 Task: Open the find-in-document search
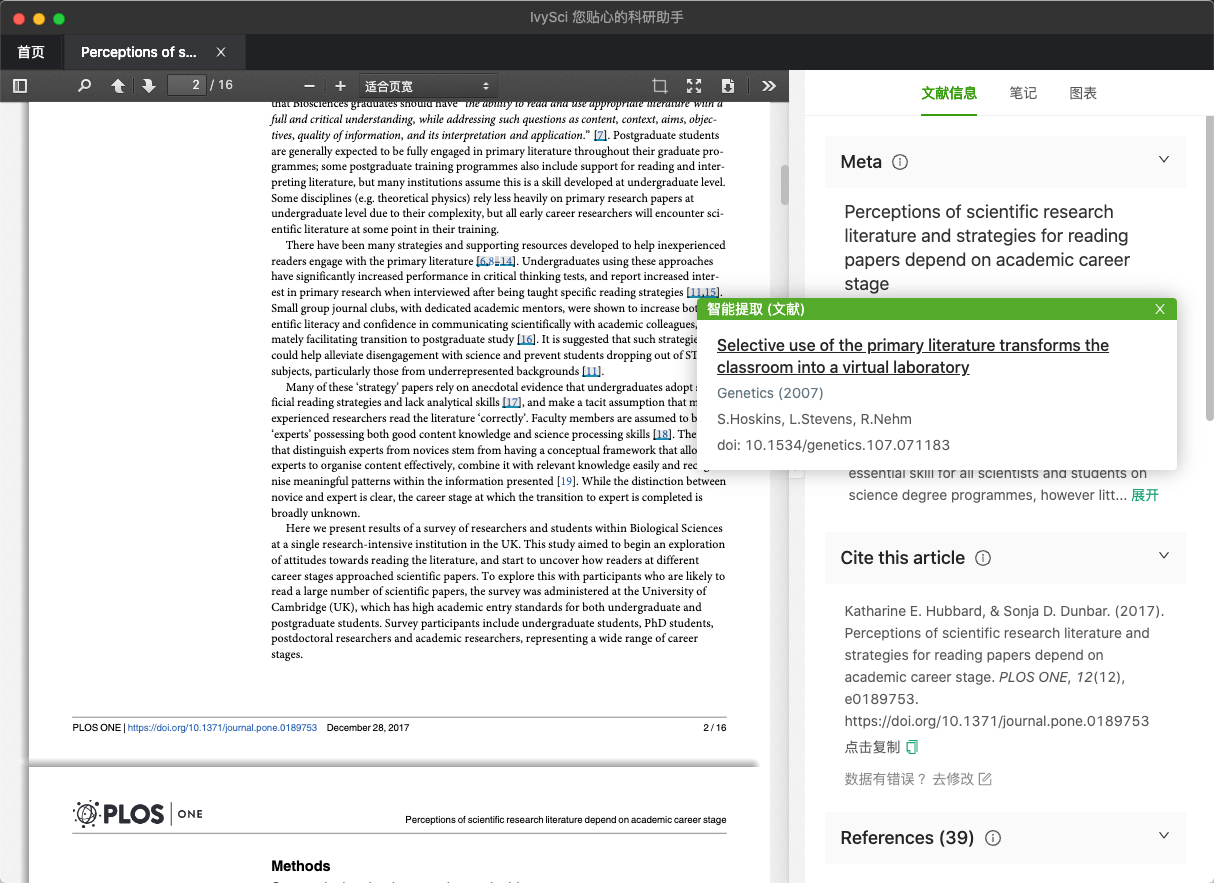[x=85, y=86]
